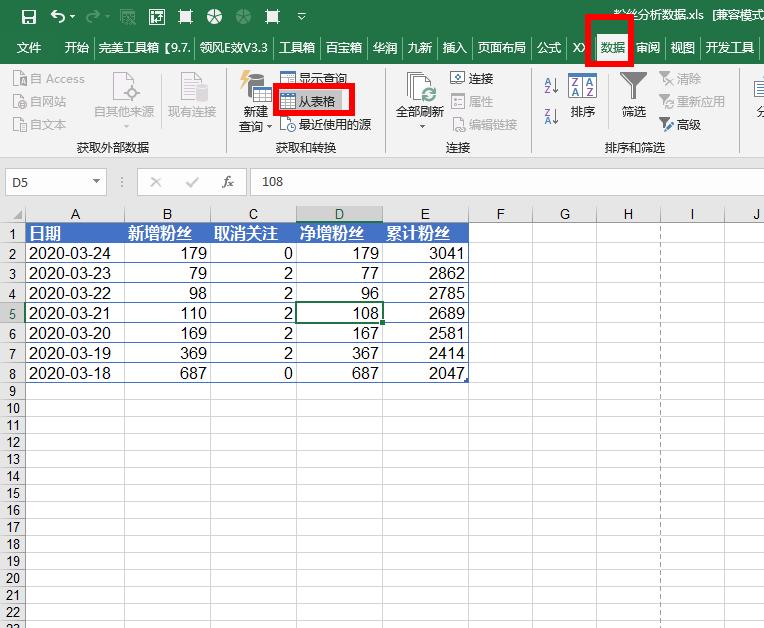764x628 pixels.
Task: Open the undo history dropdown arrow
Action: pyautogui.click(x=73, y=17)
